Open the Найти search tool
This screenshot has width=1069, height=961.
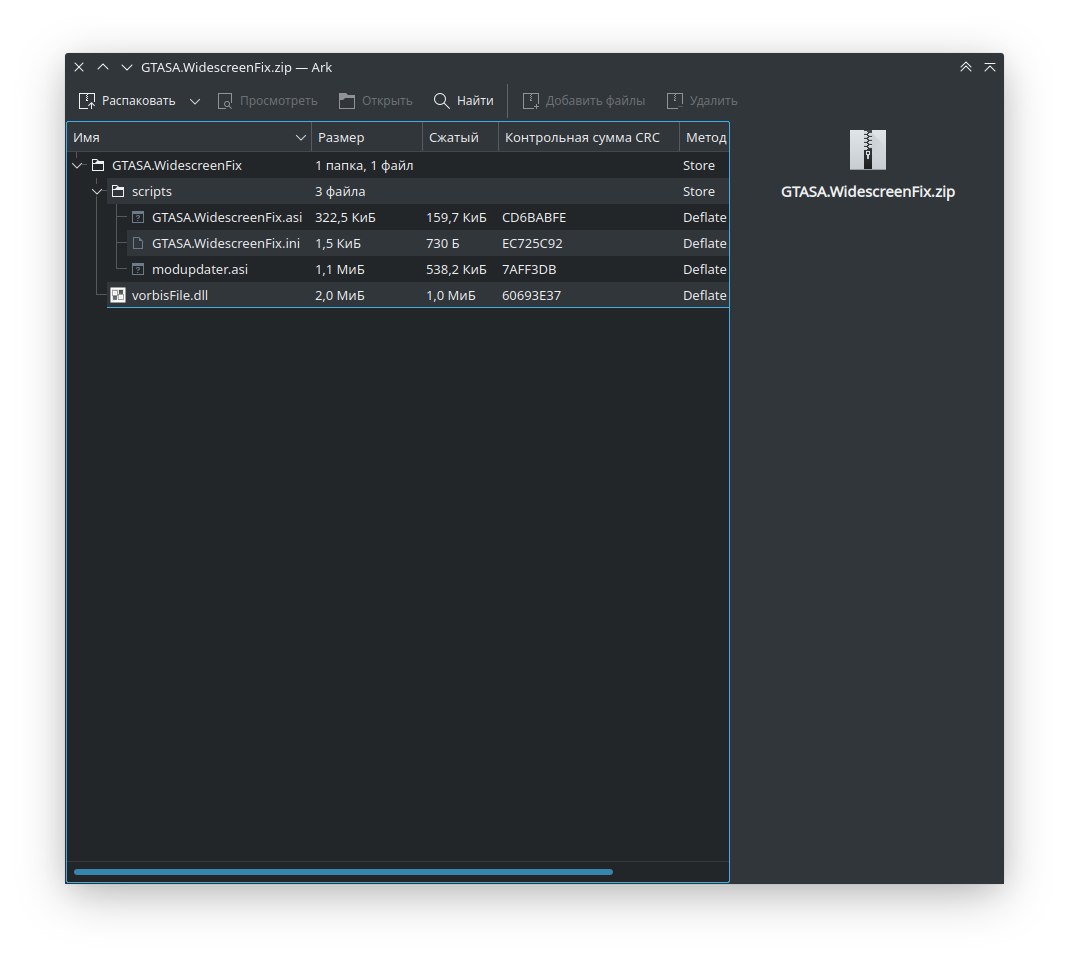point(464,101)
